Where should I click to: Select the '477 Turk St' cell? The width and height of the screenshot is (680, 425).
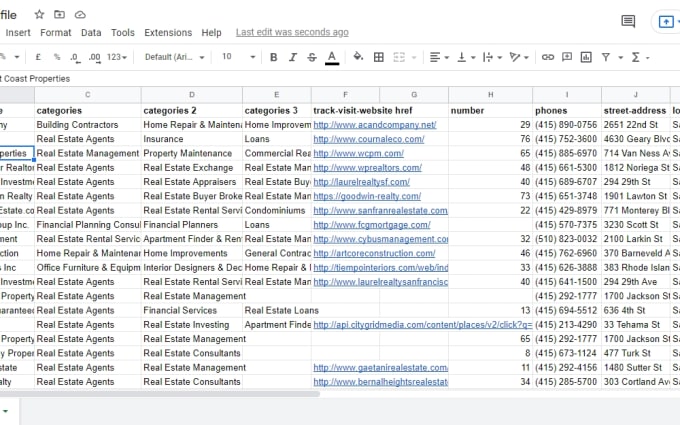[x=636, y=353]
